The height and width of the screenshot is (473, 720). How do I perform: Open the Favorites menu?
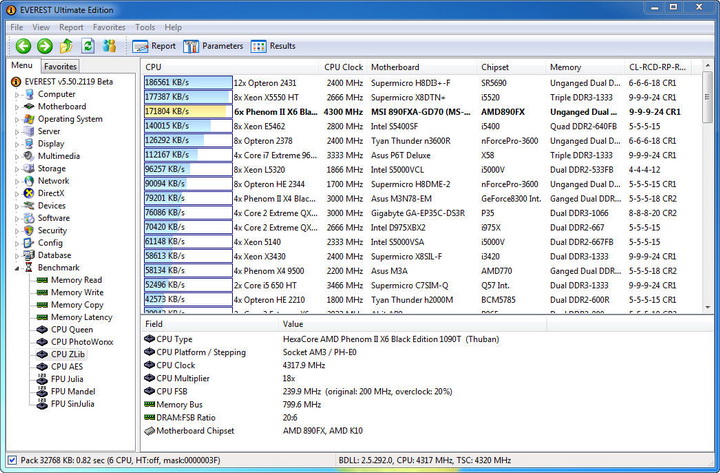(x=109, y=28)
